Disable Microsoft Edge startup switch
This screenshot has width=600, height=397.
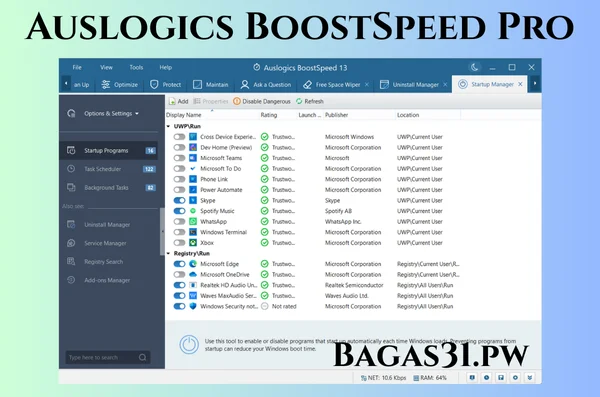(179, 264)
